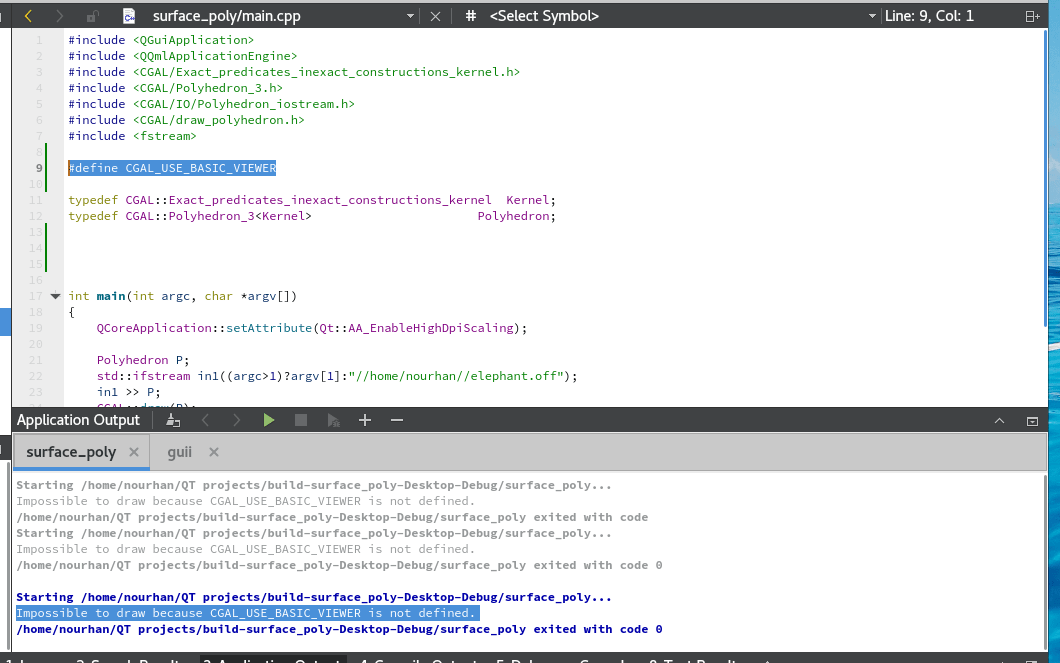1060x663 pixels.
Task: Go to next item in Application Output
Action: tap(237, 420)
